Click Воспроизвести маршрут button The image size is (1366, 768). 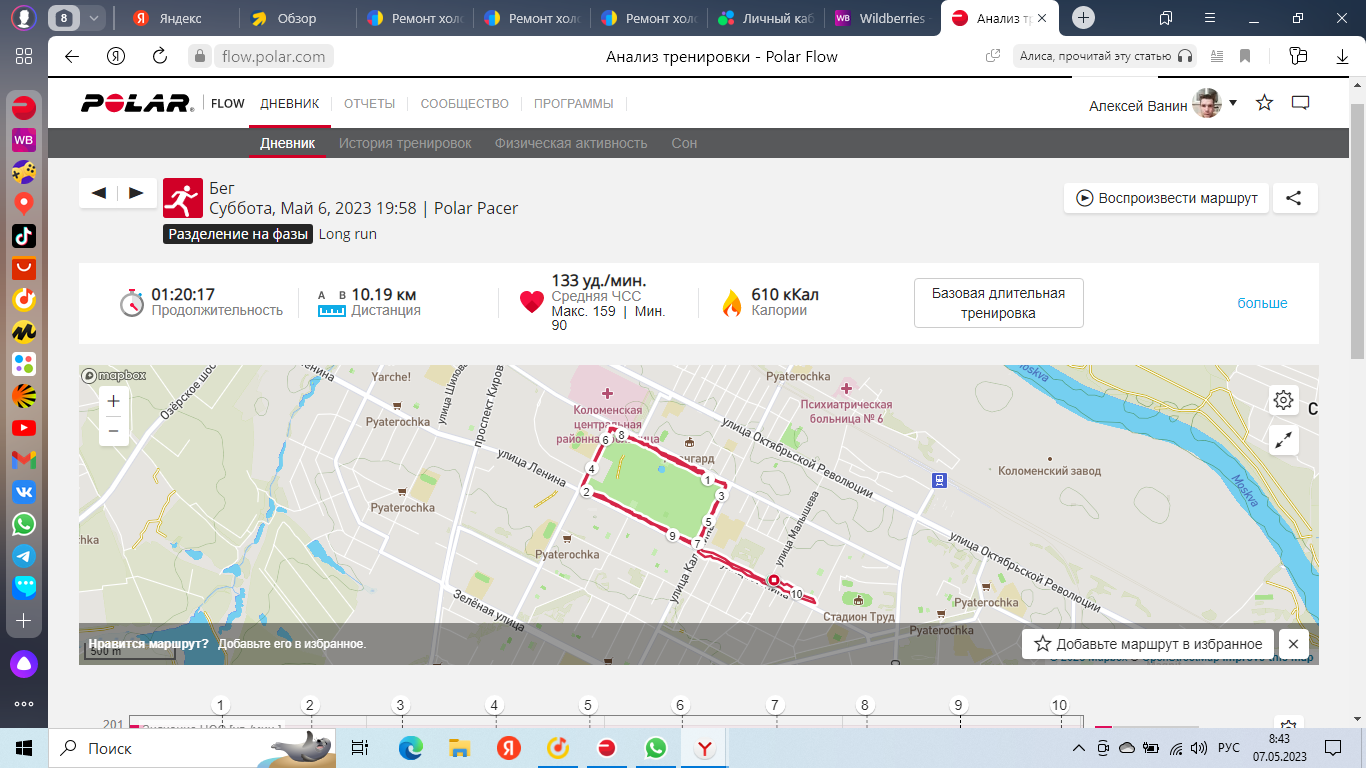(1167, 198)
